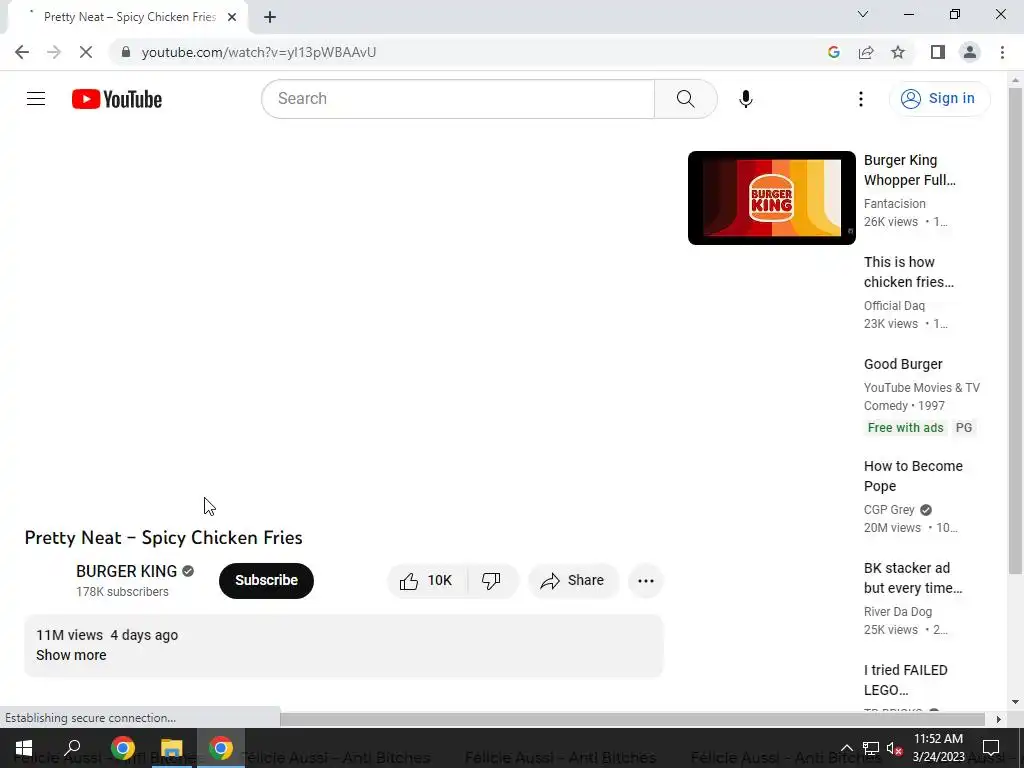Share the Spicy Chicken Fries video
This screenshot has height=768, width=1024.
[x=573, y=581]
